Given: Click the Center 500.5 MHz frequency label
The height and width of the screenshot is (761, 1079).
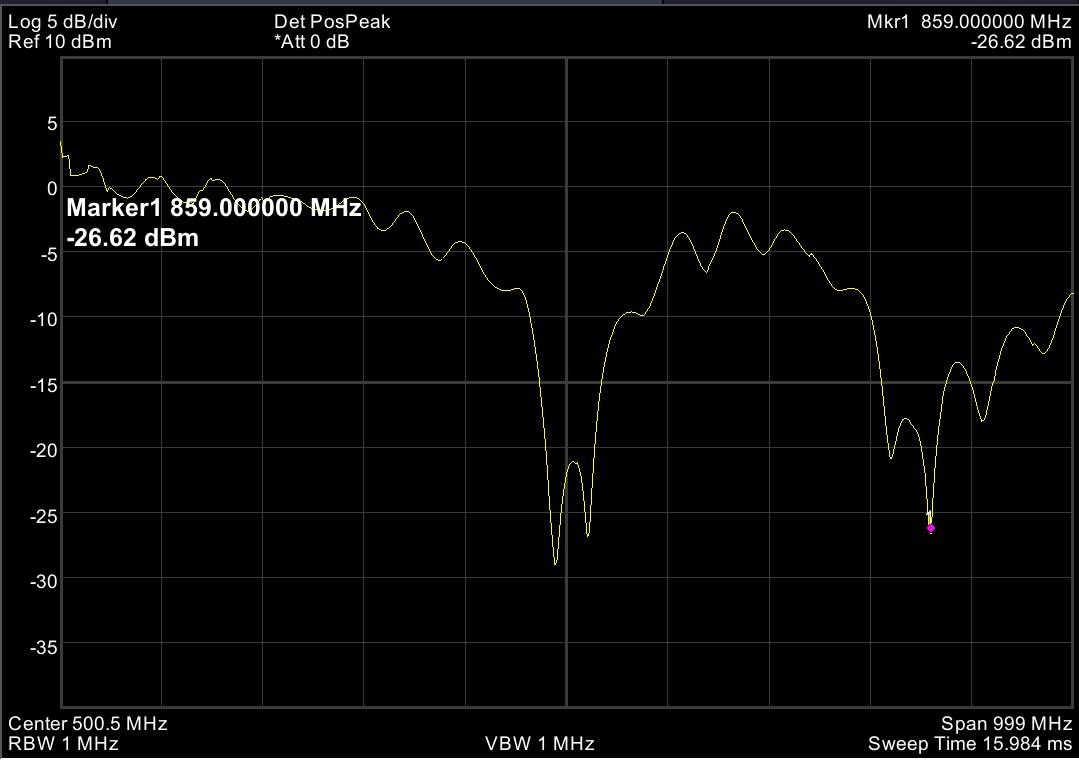Looking at the screenshot, I should 88,723.
